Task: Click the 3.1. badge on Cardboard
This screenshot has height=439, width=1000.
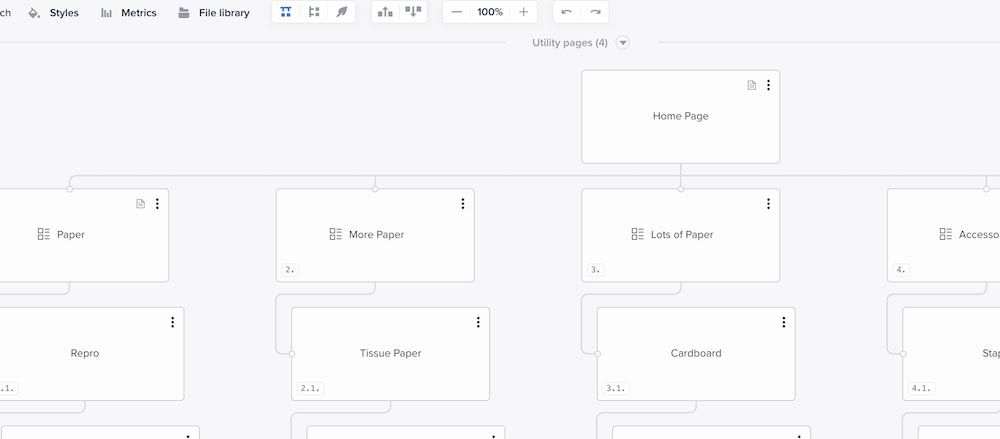Action: [615, 389]
